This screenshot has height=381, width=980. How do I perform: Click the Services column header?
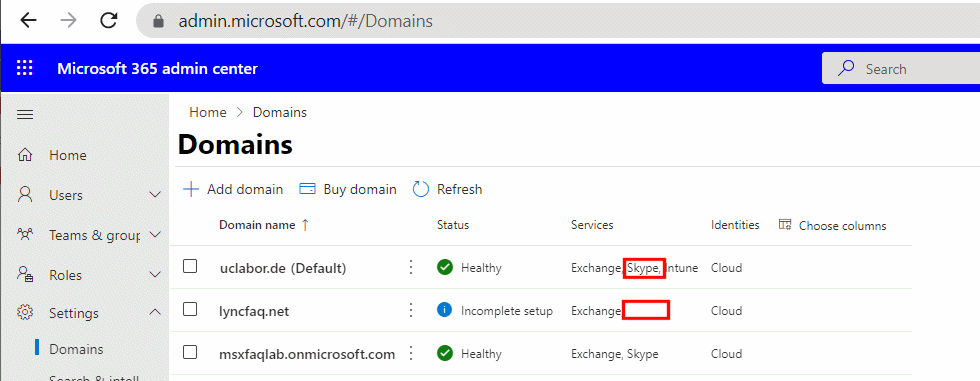pyautogui.click(x=592, y=225)
